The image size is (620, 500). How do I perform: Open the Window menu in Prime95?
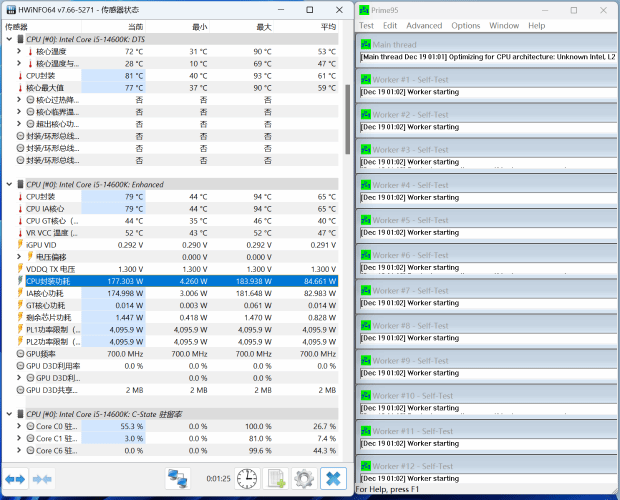point(504,26)
